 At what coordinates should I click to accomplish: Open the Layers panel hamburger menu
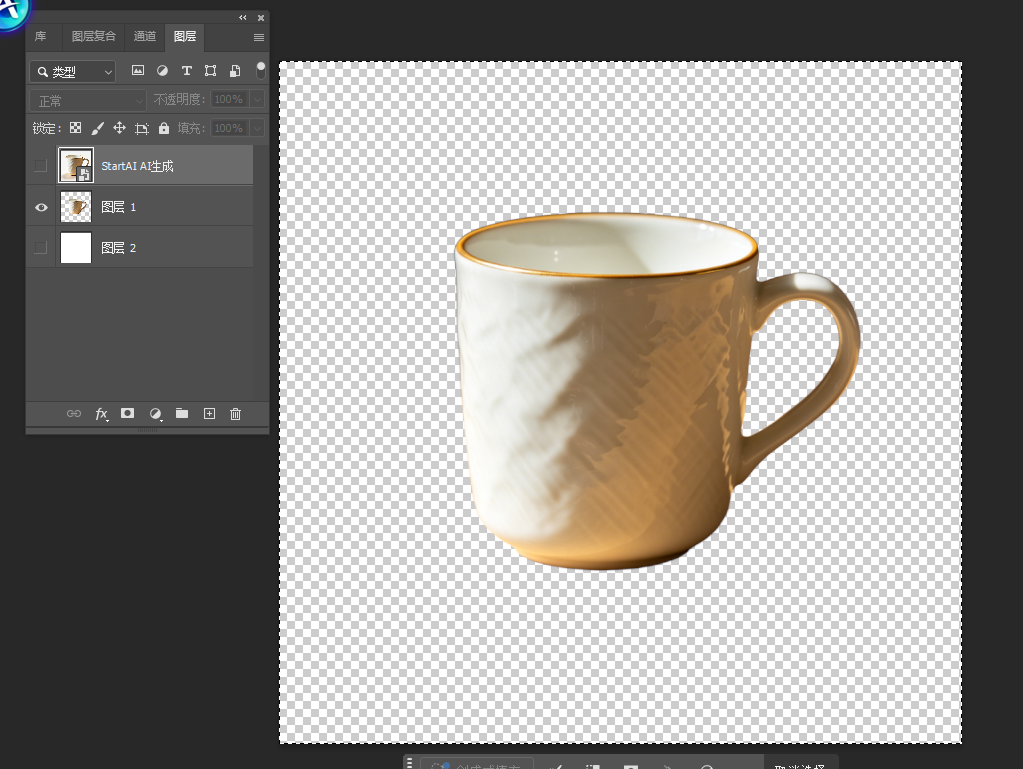[x=259, y=37]
